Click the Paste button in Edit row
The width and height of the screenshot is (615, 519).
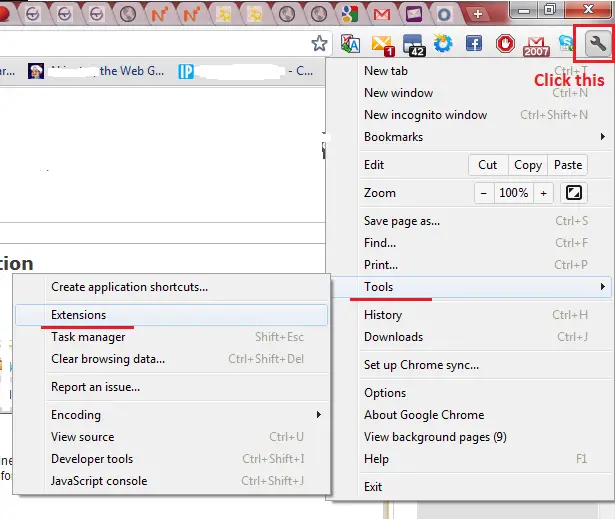coord(568,165)
